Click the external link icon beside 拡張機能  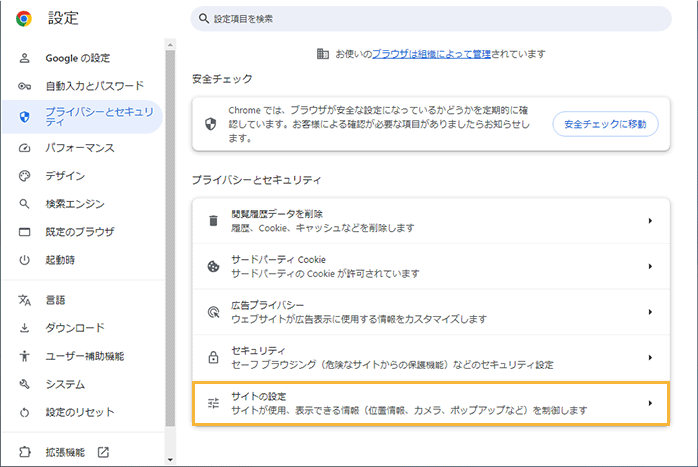coord(103,452)
